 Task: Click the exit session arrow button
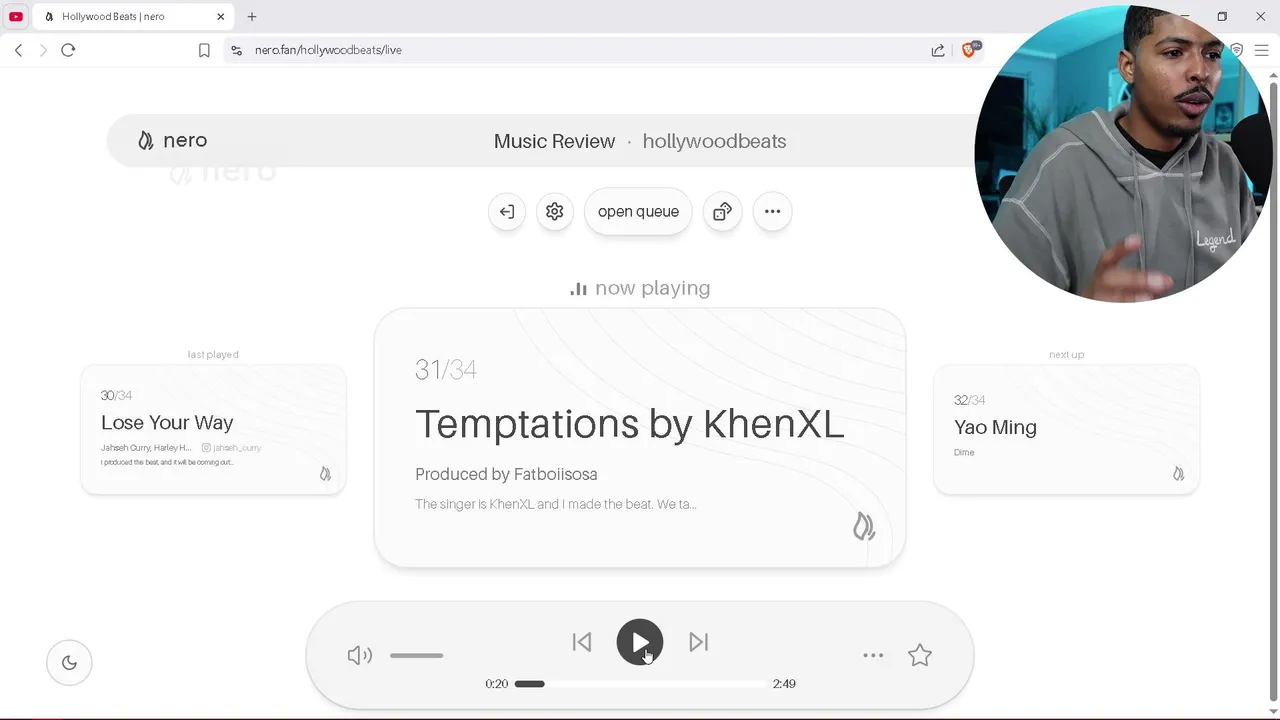coord(507,211)
